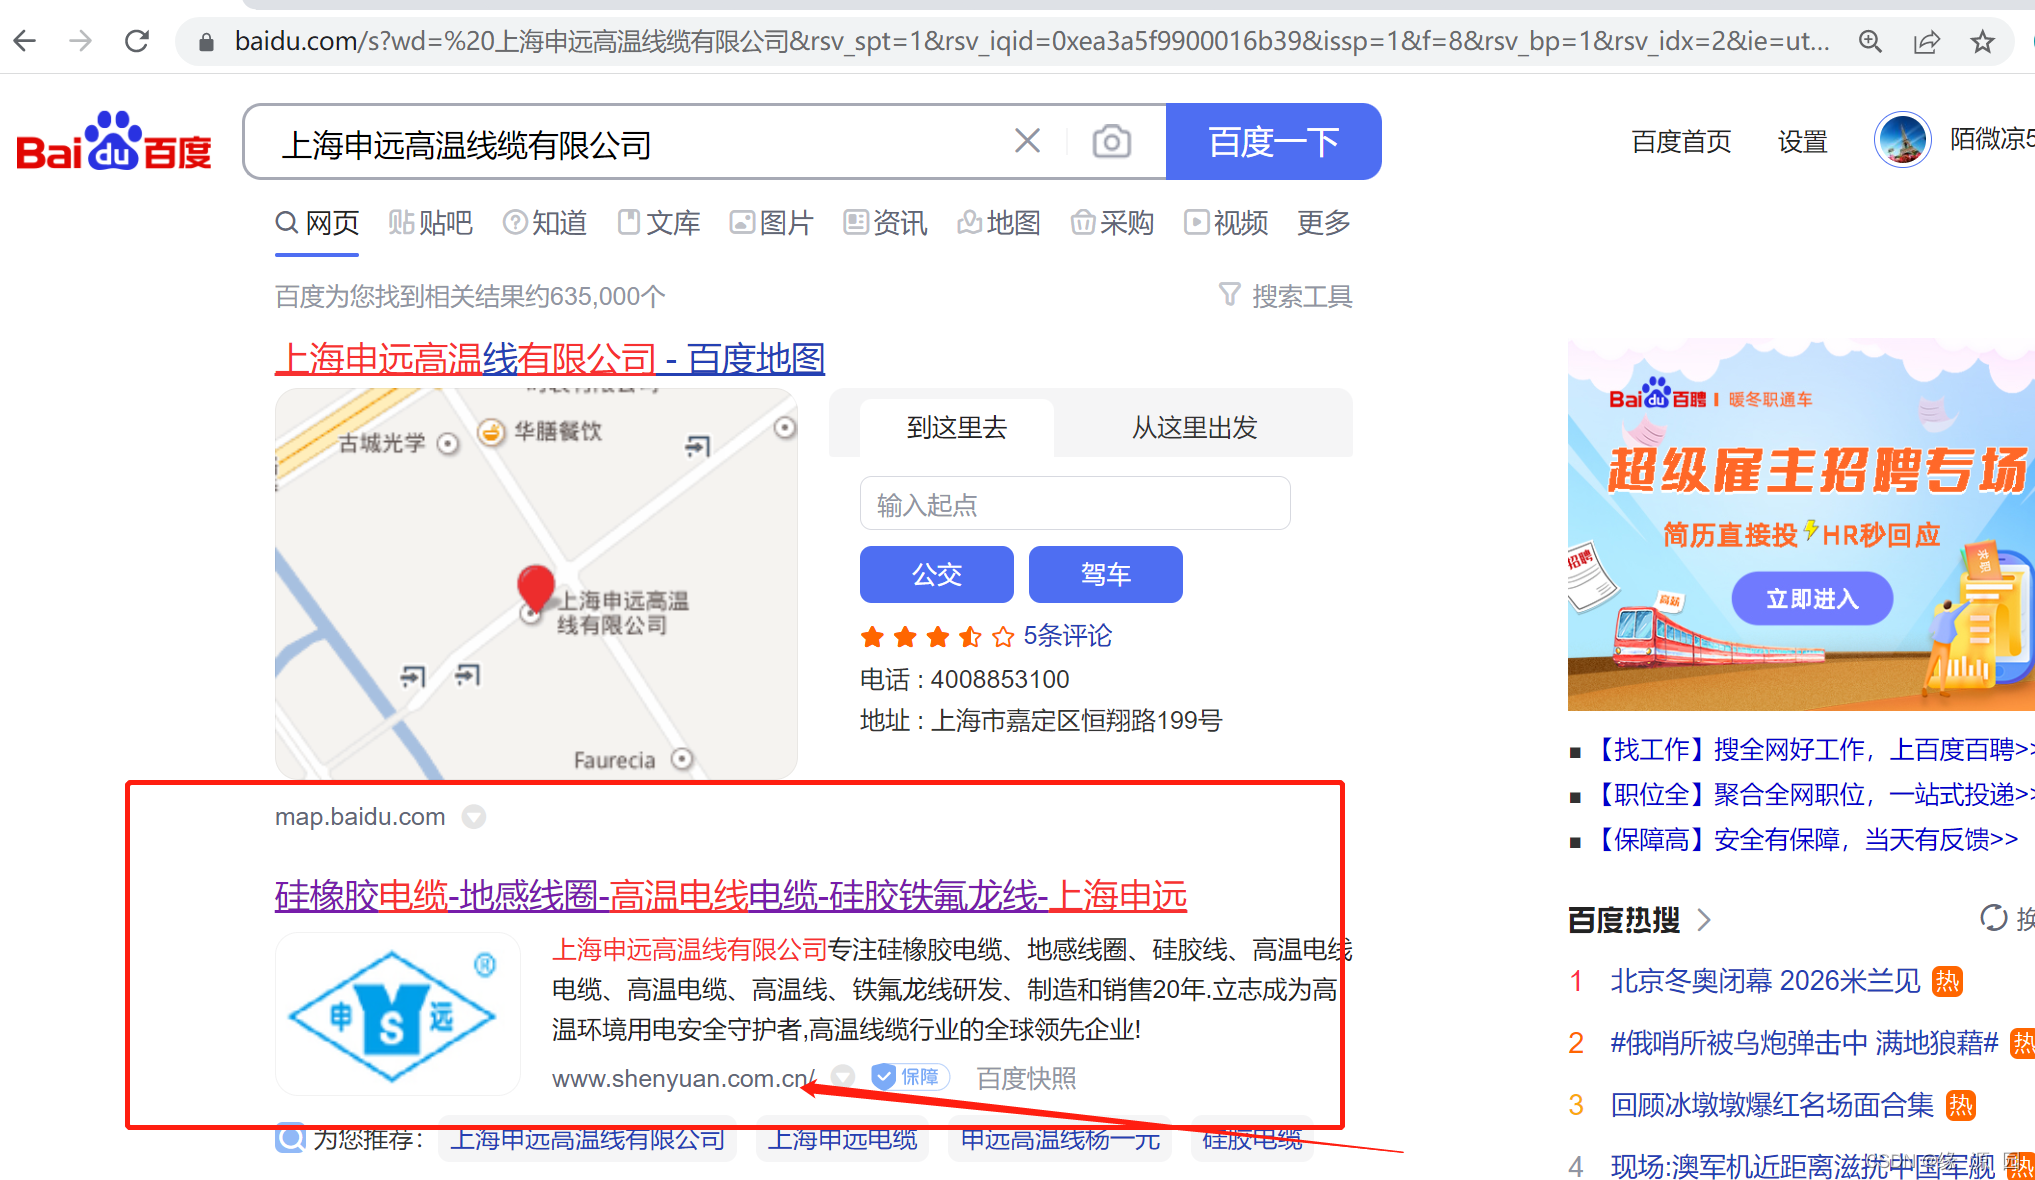Open the 百度地图 result title link
This screenshot has width=2035, height=1180.
[x=550, y=358]
